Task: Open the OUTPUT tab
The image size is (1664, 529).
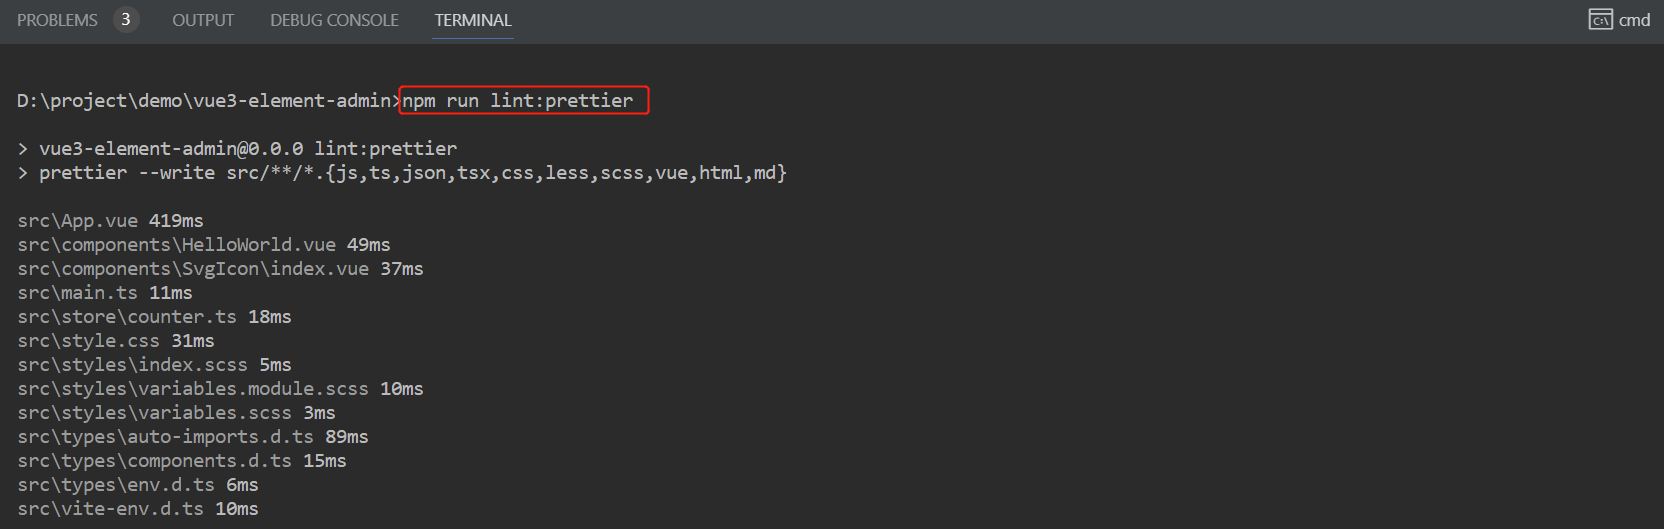Action: (203, 20)
